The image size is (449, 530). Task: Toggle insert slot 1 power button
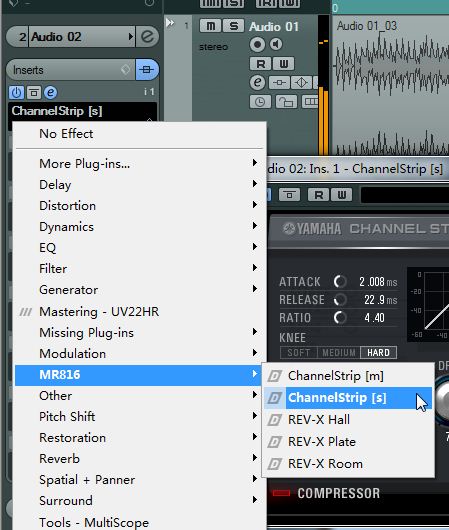click(16, 92)
